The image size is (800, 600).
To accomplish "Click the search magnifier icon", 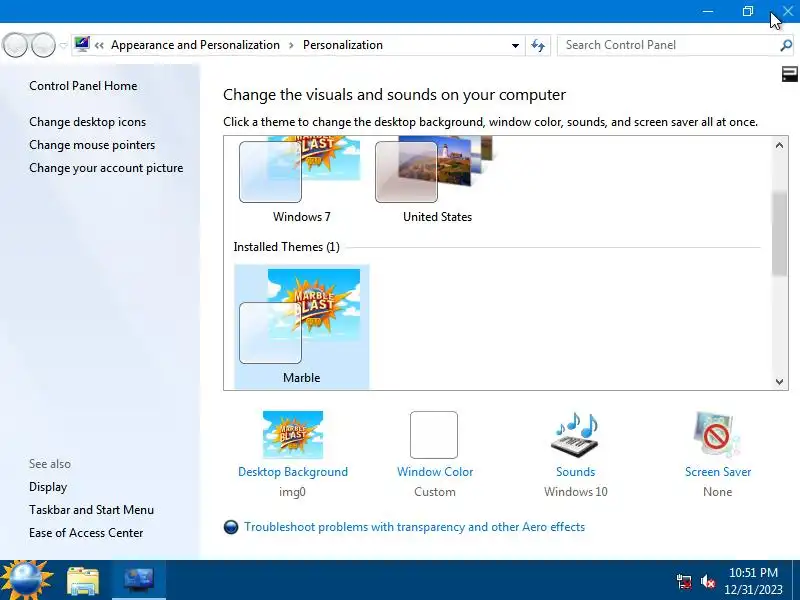I will [x=786, y=45].
